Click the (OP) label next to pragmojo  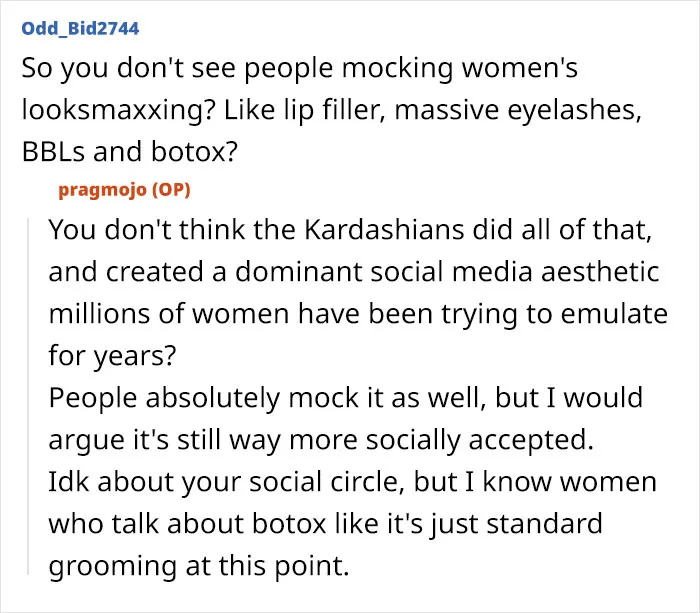point(171,190)
